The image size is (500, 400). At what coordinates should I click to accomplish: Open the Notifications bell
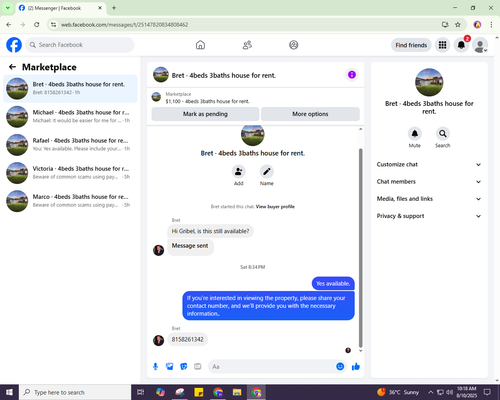click(461, 45)
